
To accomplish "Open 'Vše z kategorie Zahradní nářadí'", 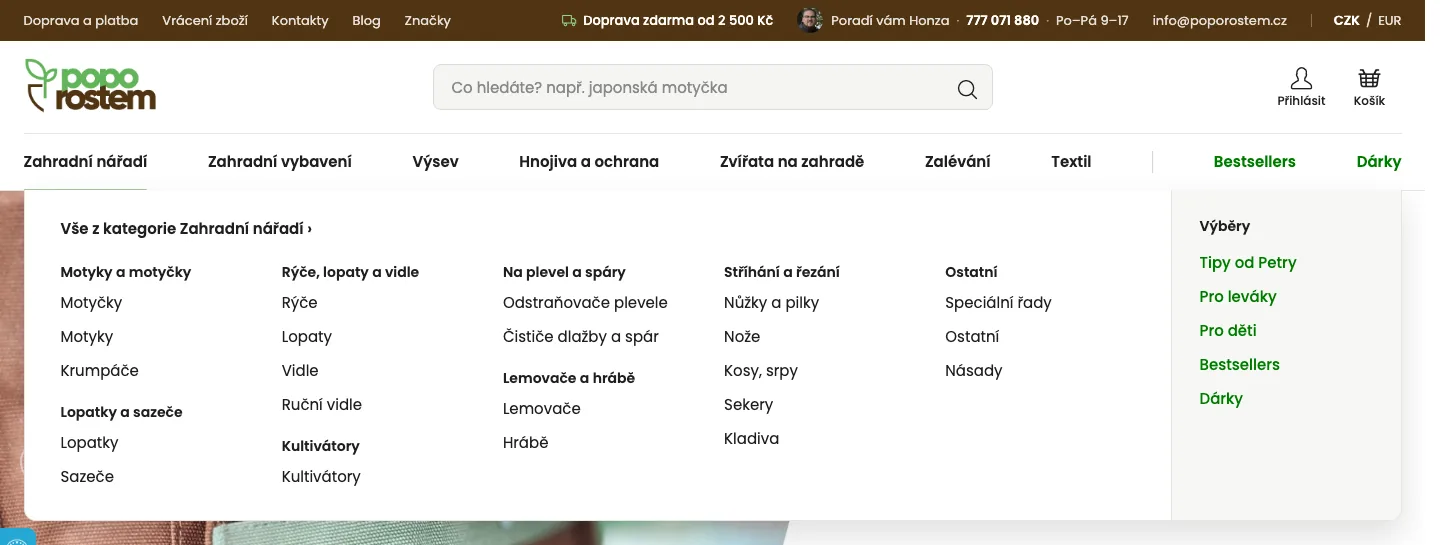I will [186, 228].
